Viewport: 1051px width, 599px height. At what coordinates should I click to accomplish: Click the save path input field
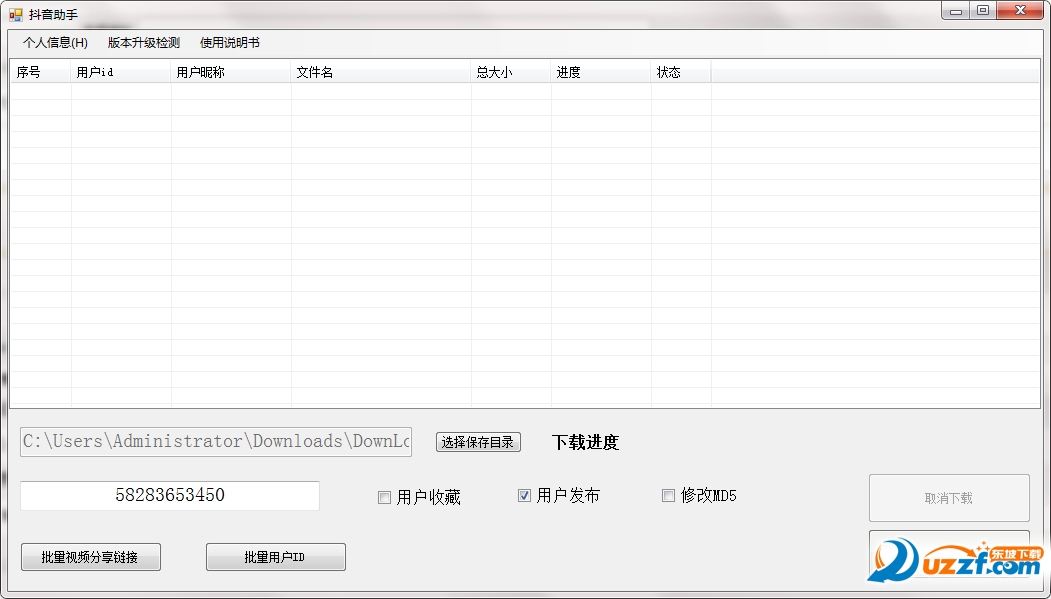(216, 441)
